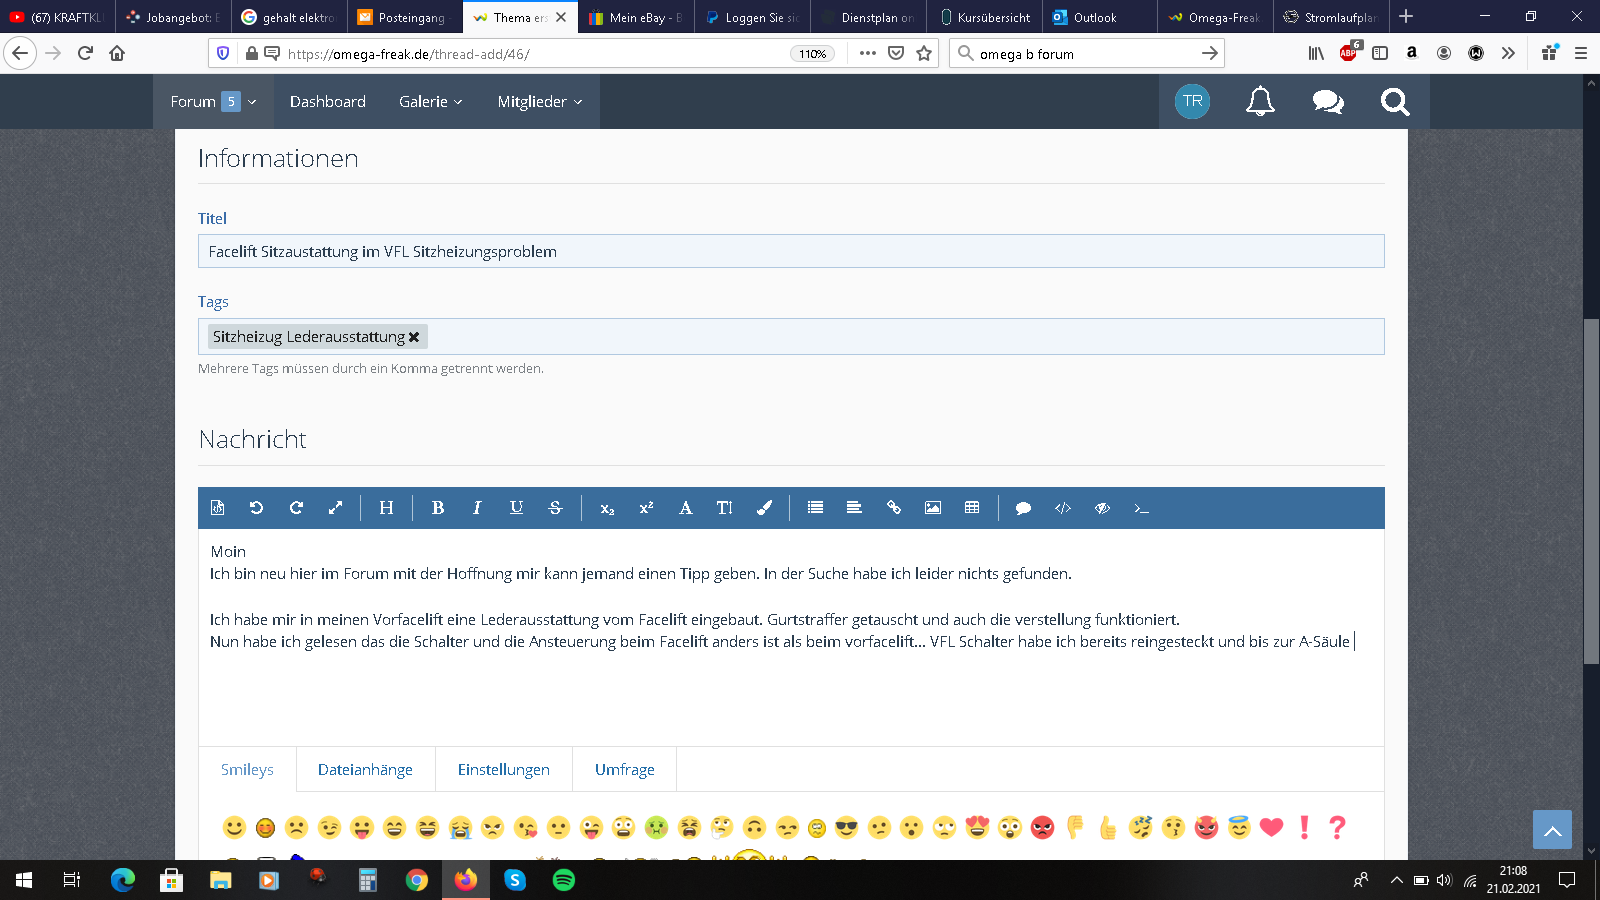Toggle underline formatting in the toolbar

coord(516,508)
